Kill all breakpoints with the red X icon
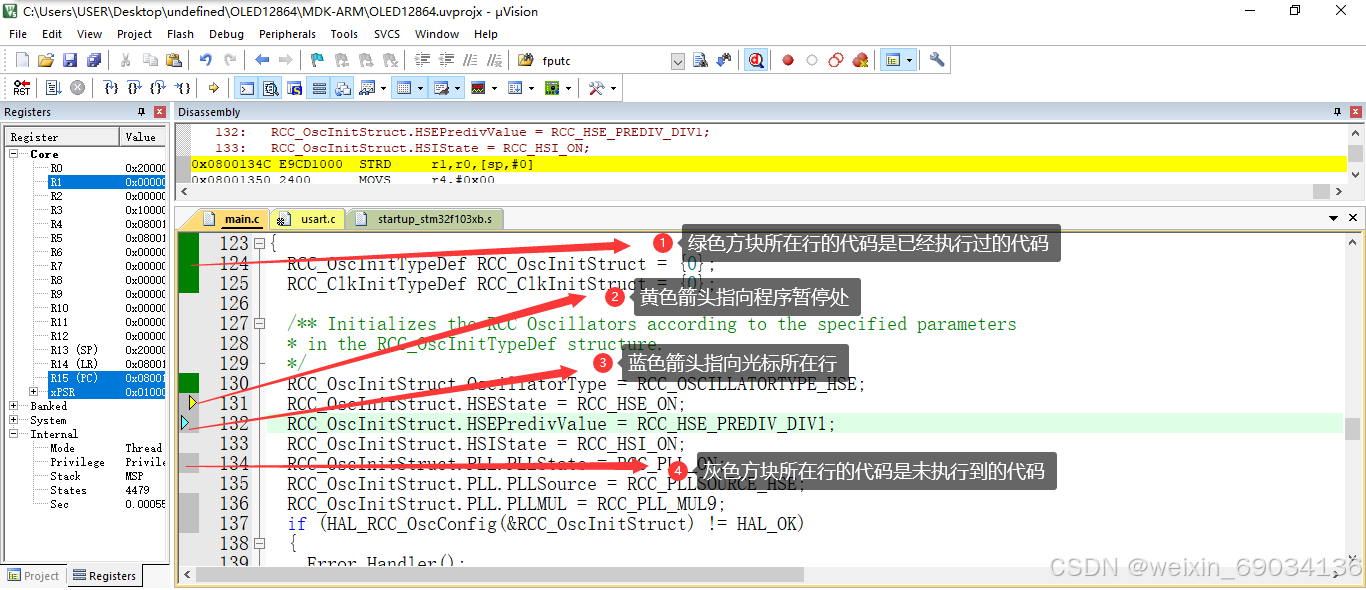 [860, 60]
